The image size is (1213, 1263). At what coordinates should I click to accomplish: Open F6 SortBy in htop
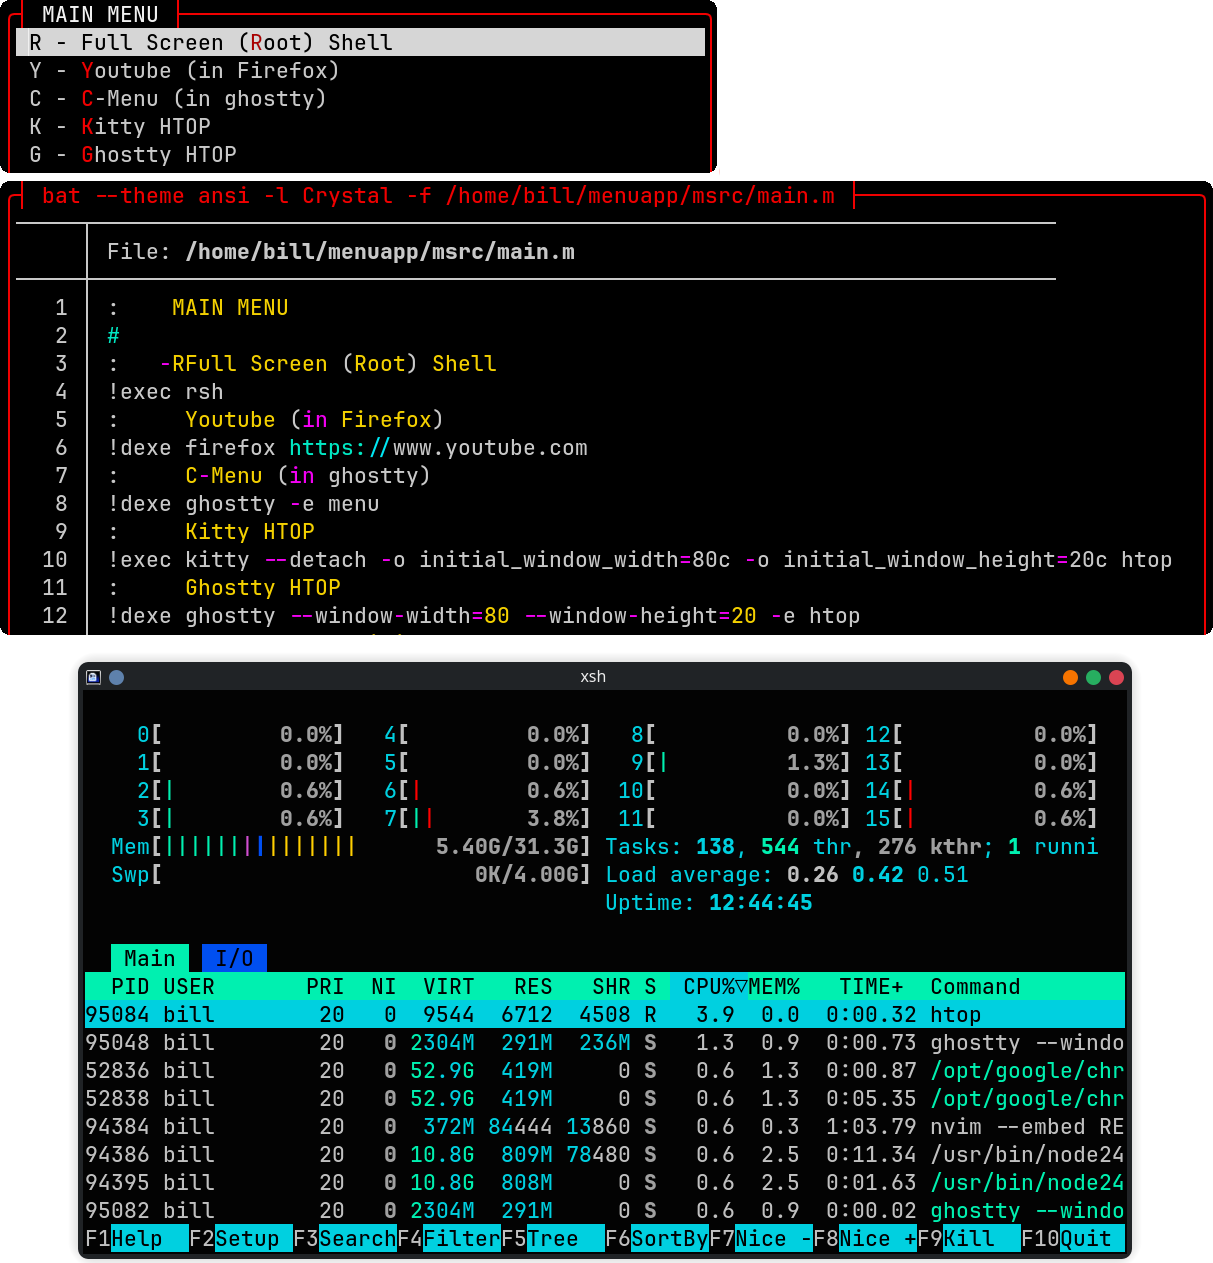click(x=657, y=1238)
